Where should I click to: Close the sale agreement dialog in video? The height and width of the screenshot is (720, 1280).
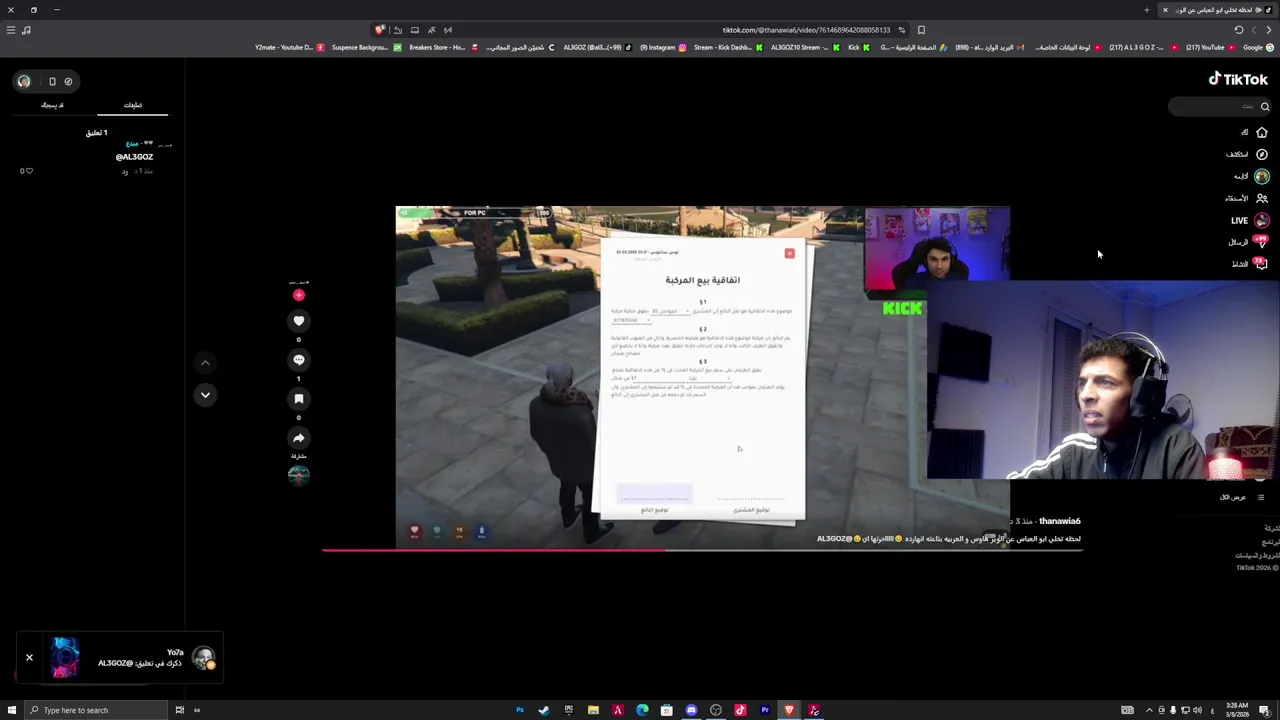[x=789, y=253]
